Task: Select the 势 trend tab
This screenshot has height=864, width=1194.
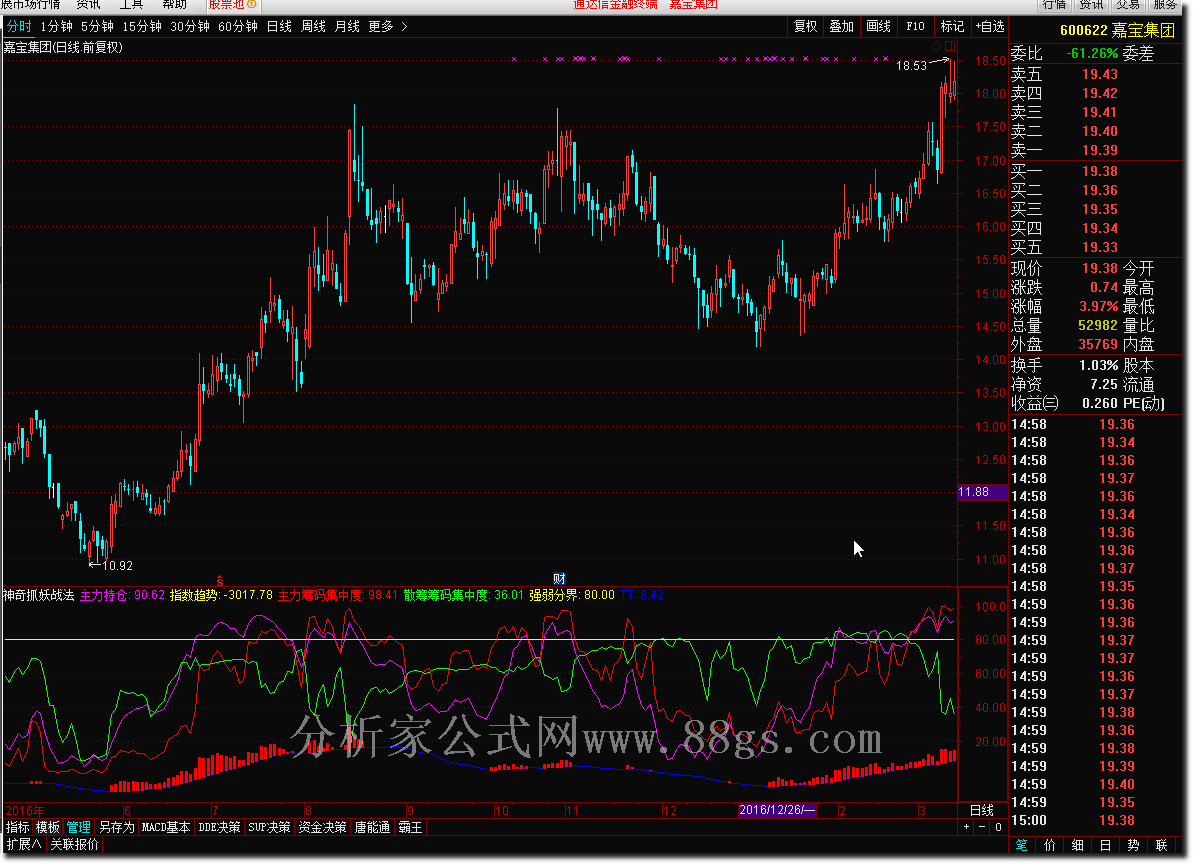Action: 1133,845
